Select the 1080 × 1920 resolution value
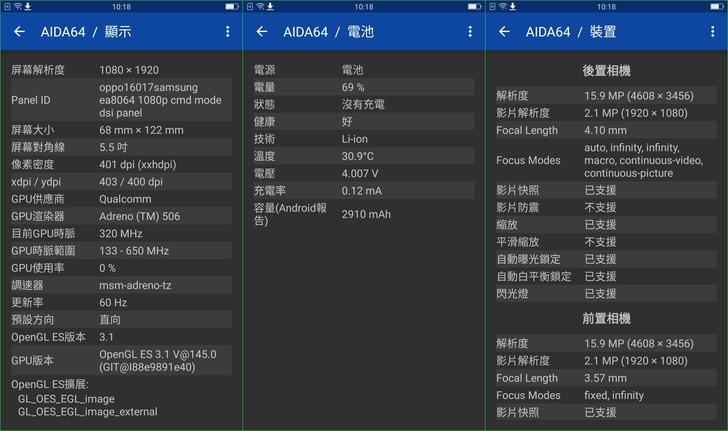 (129, 70)
